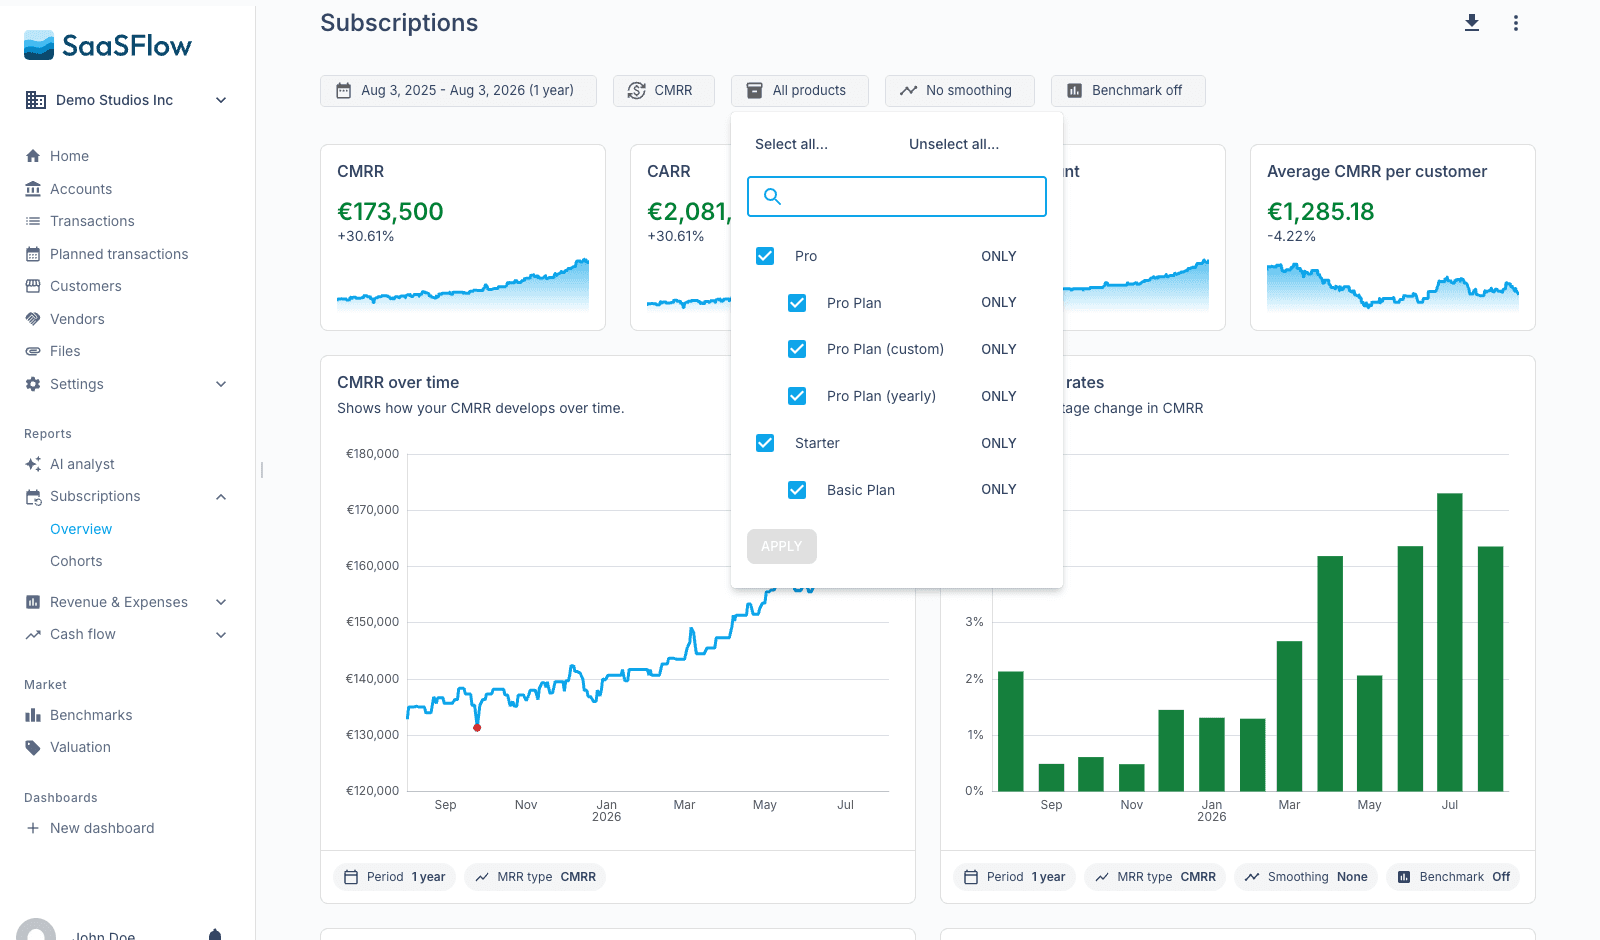Image resolution: width=1600 pixels, height=940 pixels.
Task: Click the plus icon for New dashboard
Action: tap(33, 828)
